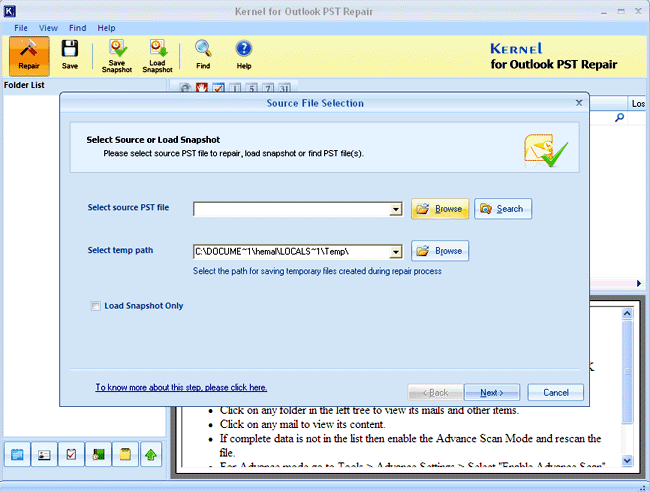Click the preview pane scrollbar up arrow
The image size is (650, 492).
tap(627, 313)
